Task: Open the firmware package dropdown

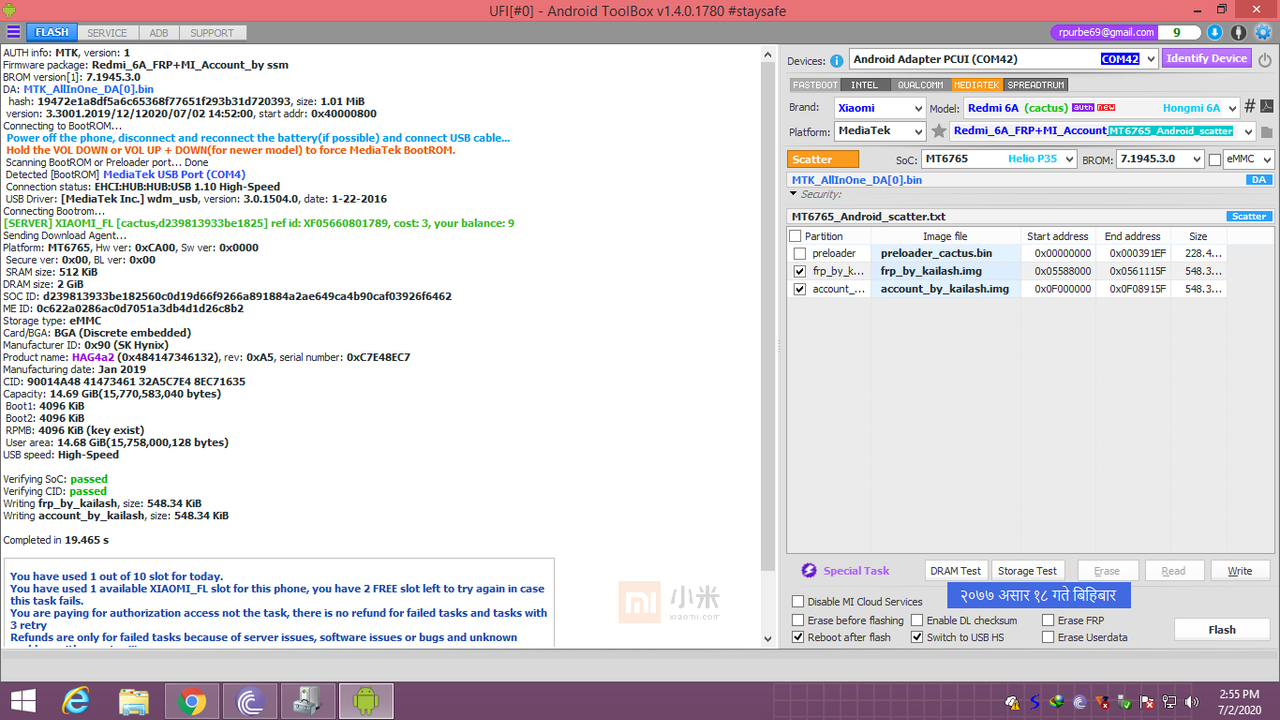Action: [x=1248, y=131]
